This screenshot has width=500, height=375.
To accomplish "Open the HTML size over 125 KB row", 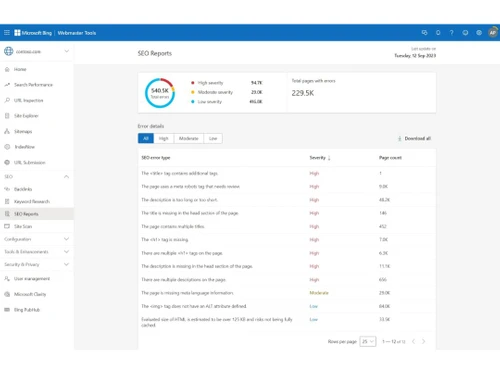I will point(287,322).
